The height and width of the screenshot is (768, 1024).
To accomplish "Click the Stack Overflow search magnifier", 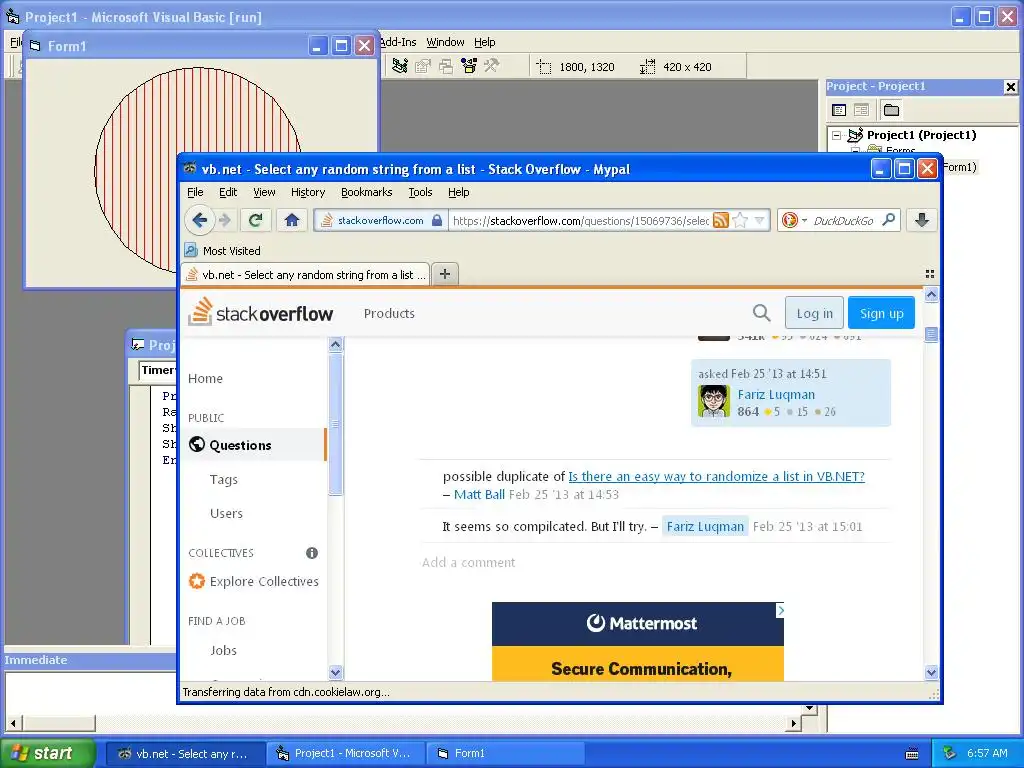I will [761, 313].
